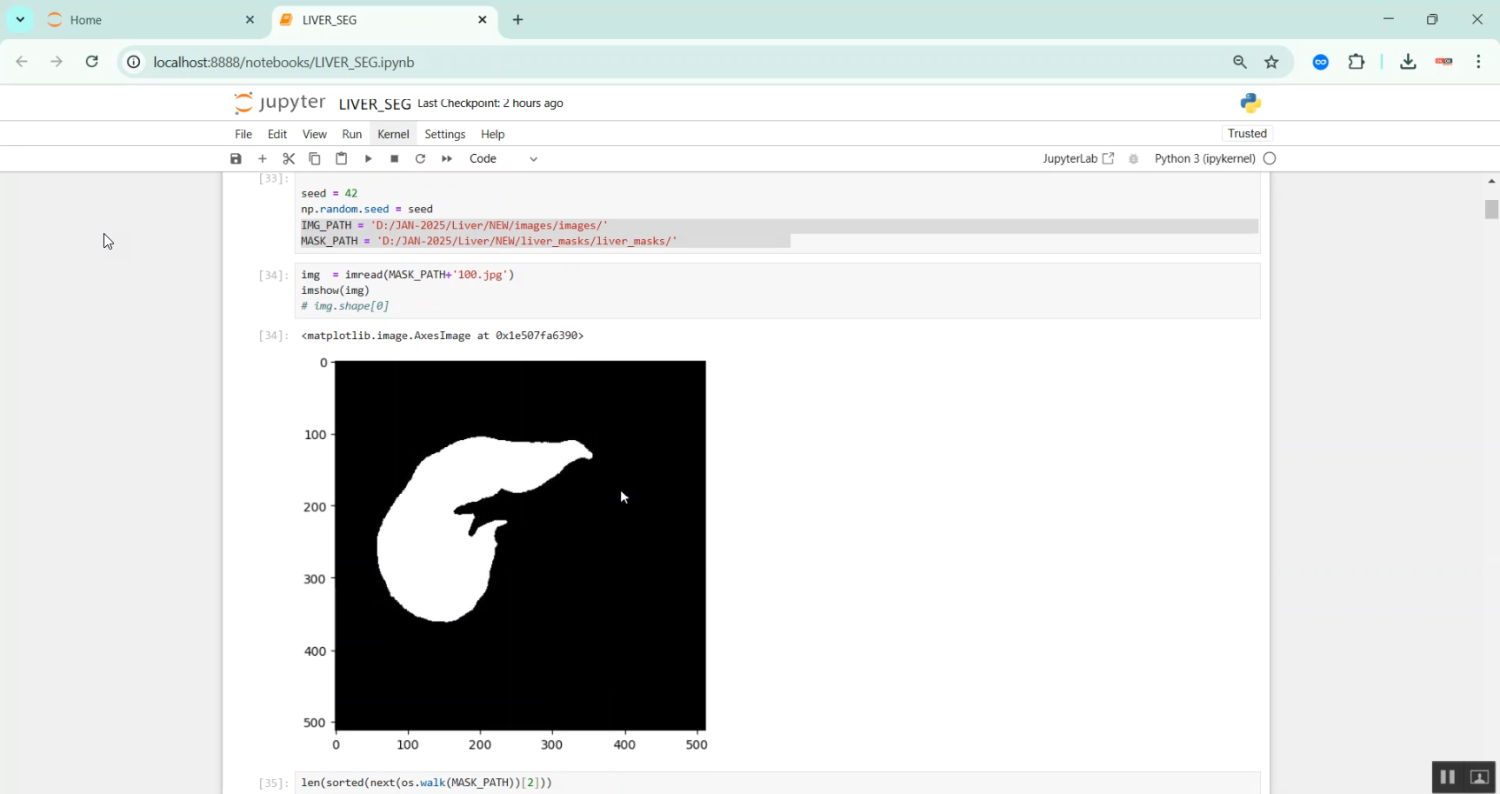
Task: Expand the browser tab search dropdown
Action: 20,20
